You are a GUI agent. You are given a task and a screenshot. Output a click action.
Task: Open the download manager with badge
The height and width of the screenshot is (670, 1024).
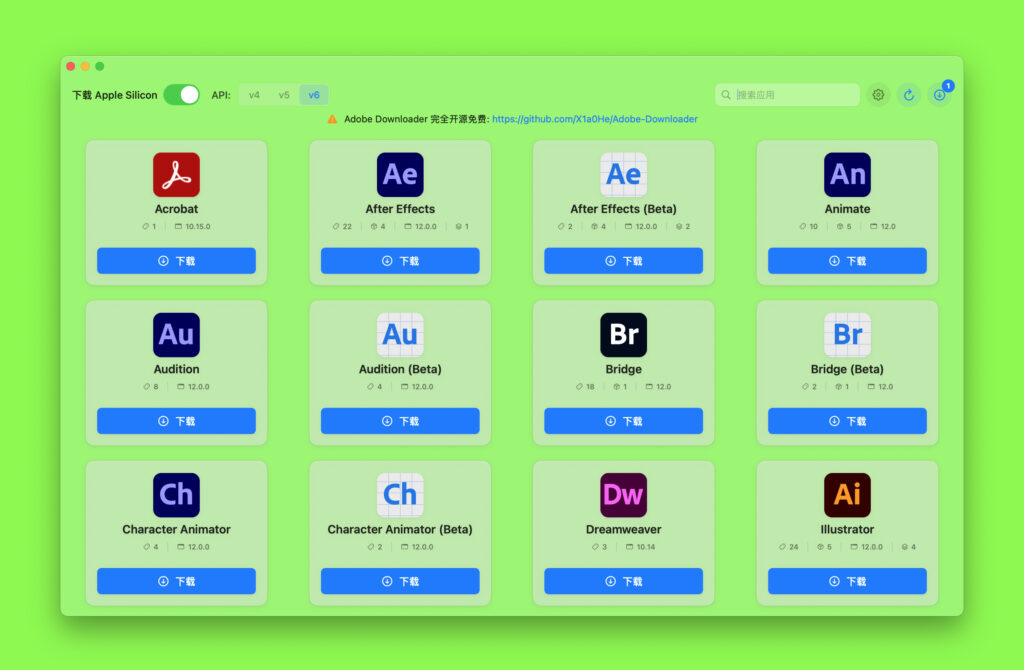938,94
